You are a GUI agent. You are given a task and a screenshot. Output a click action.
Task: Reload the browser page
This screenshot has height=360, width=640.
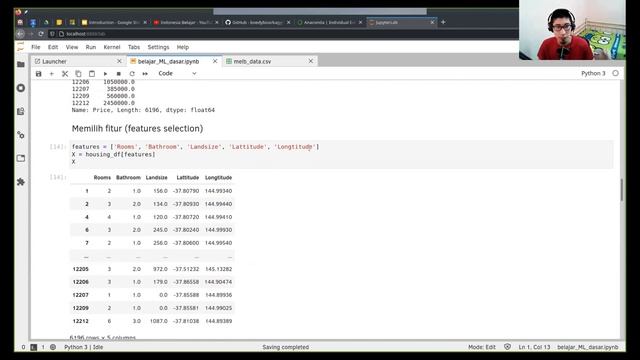coord(41,34)
